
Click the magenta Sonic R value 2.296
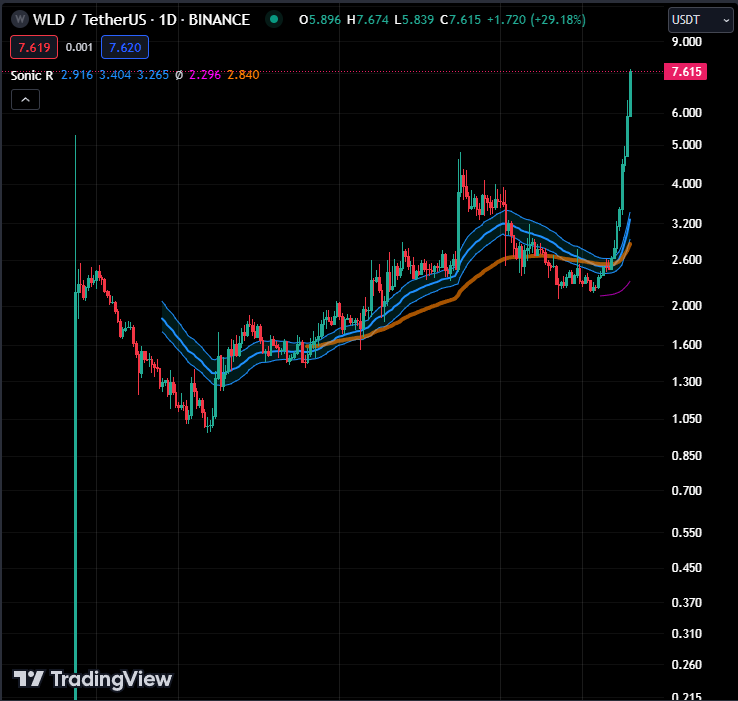205,75
